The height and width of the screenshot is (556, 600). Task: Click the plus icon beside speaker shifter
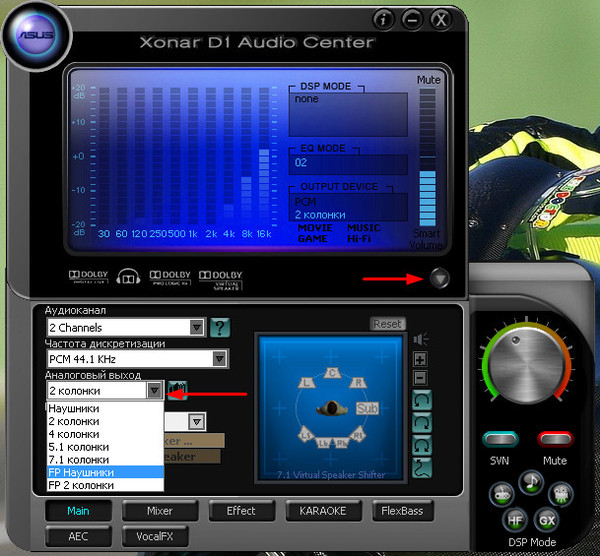tap(421, 359)
